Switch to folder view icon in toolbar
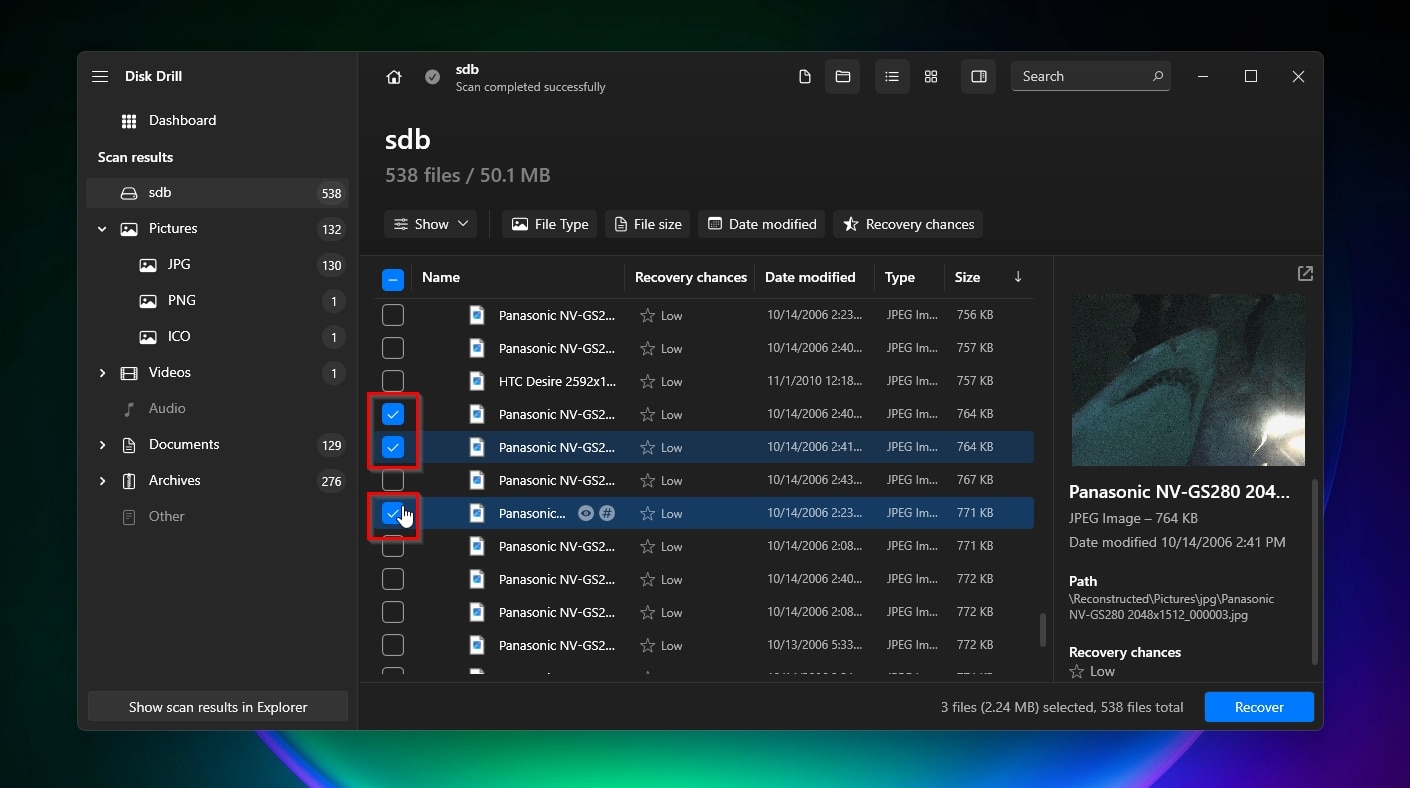This screenshot has height=788, width=1410. coord(843,77)
